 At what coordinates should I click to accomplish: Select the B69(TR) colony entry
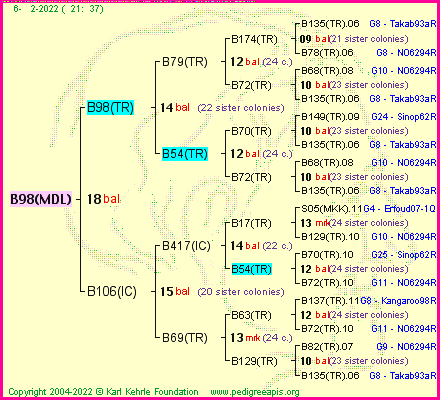pos(185,338)
